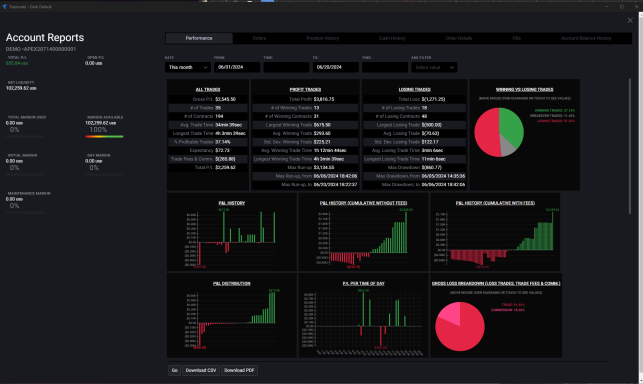Click the Open P/L value 0.00 usd

click(x=93, y=63)
